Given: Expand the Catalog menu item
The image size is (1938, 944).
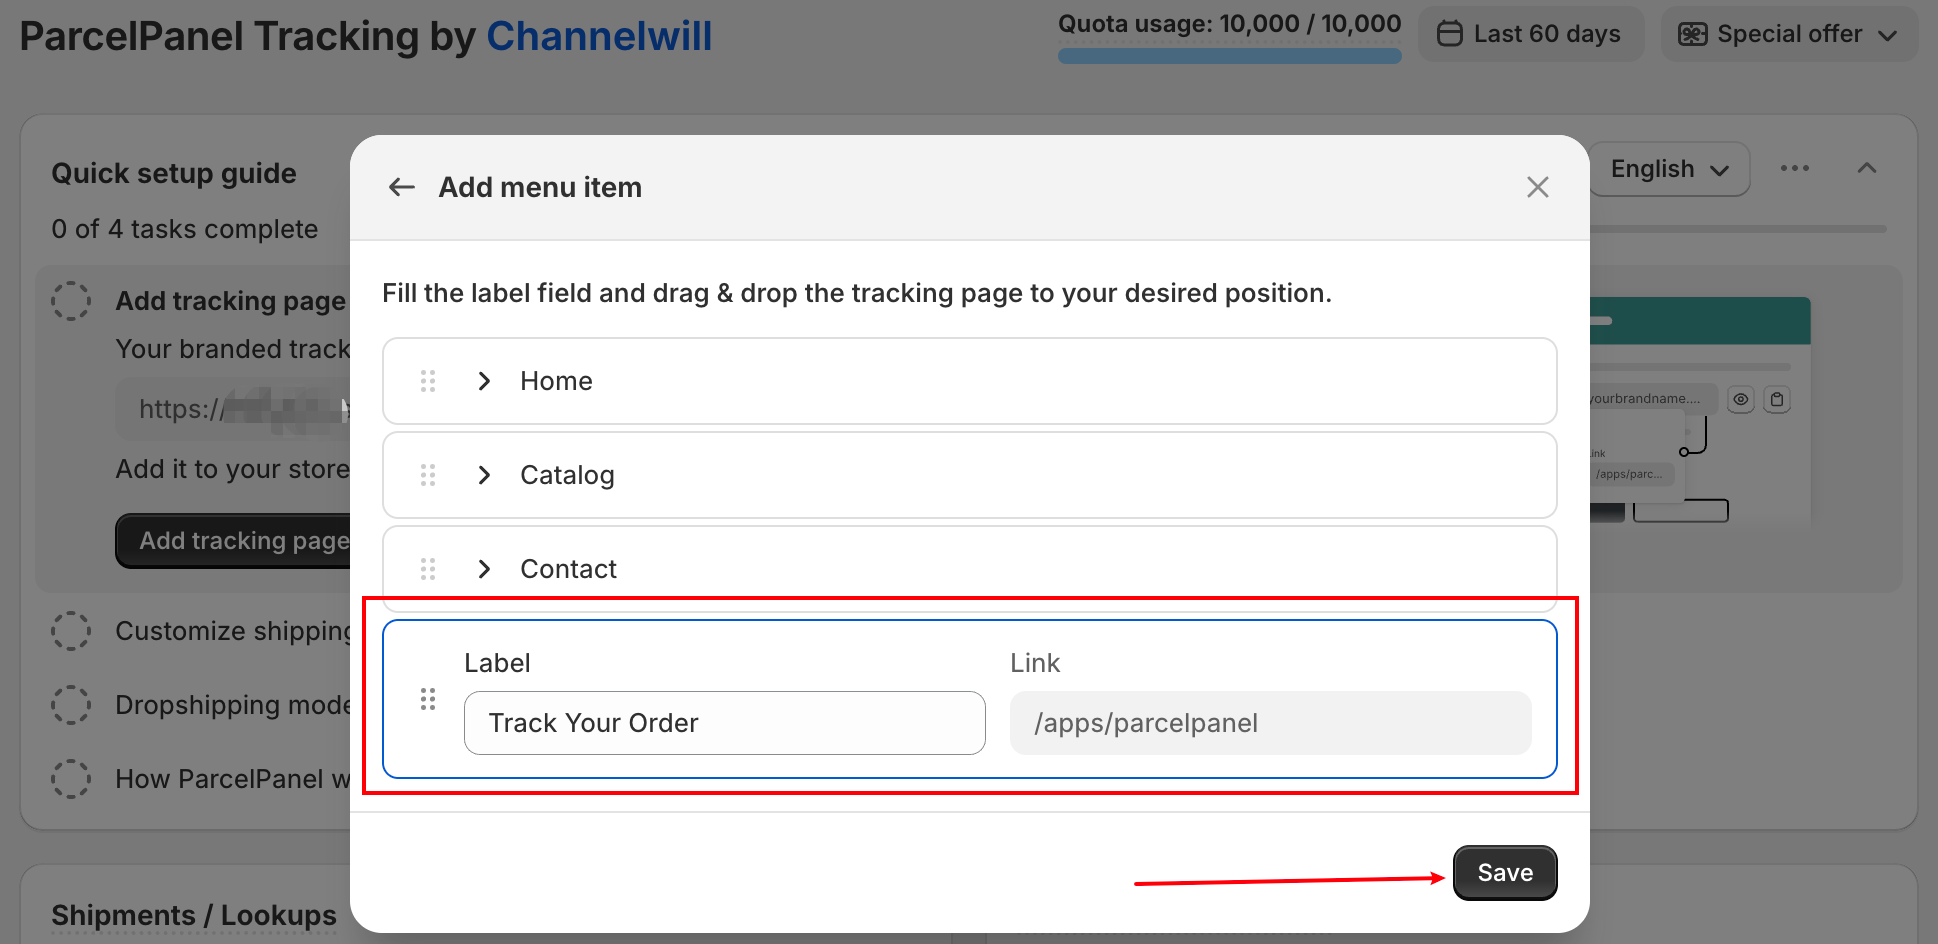Looking at the screenshot, I should point(484,475).
